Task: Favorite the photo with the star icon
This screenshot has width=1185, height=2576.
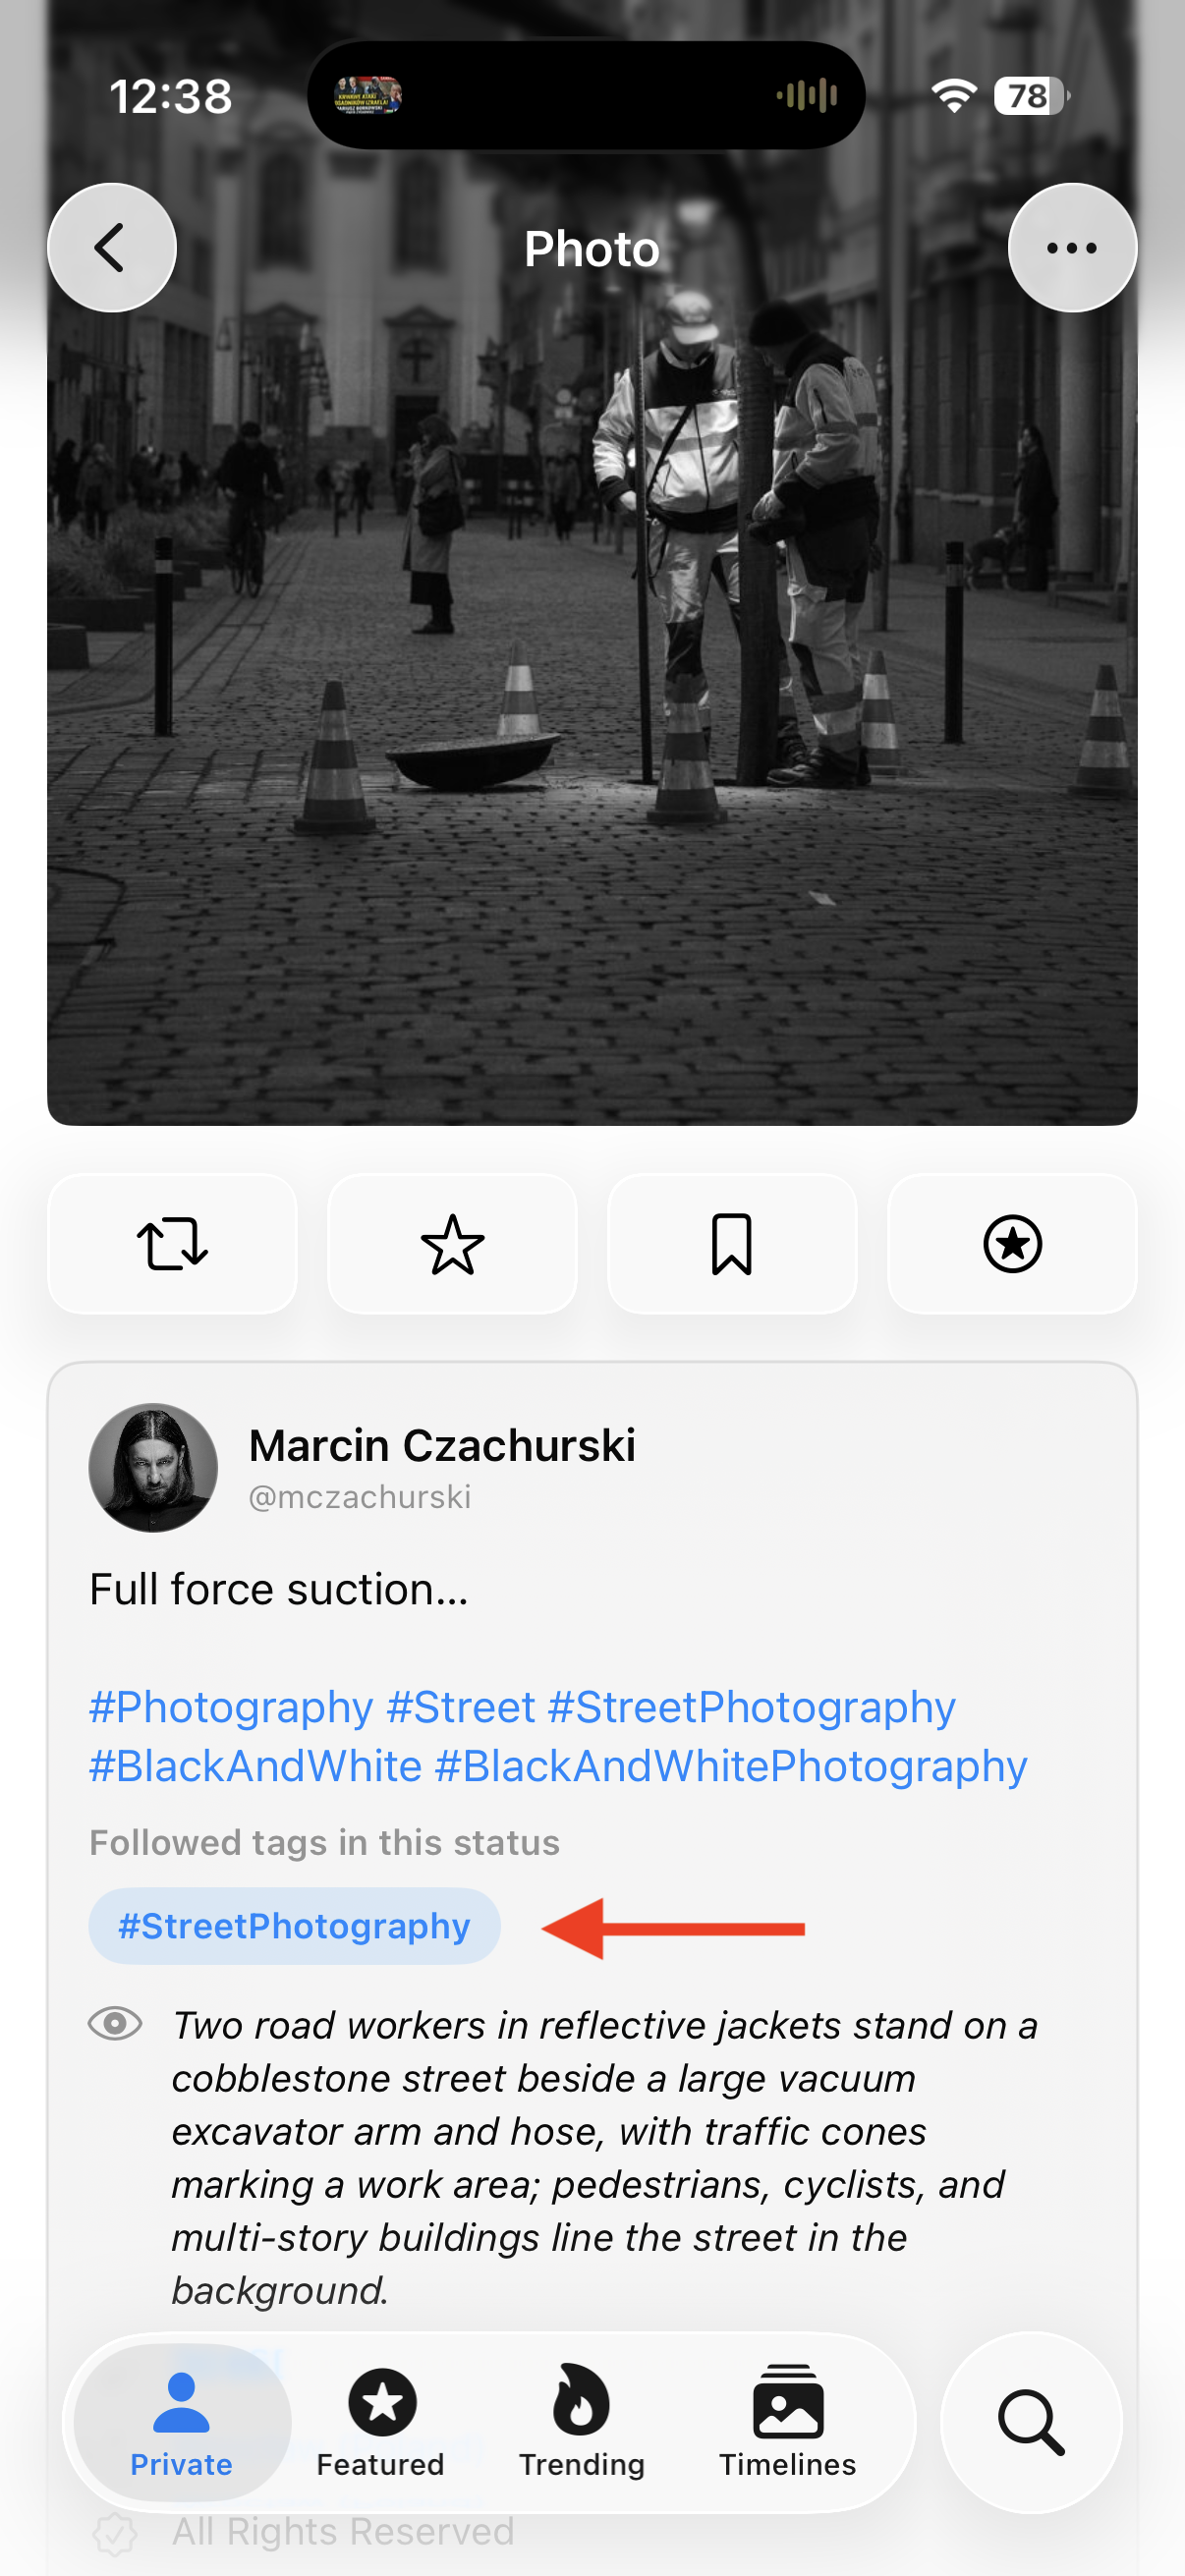Action: pyautogui.click(x=452, y=1243)
